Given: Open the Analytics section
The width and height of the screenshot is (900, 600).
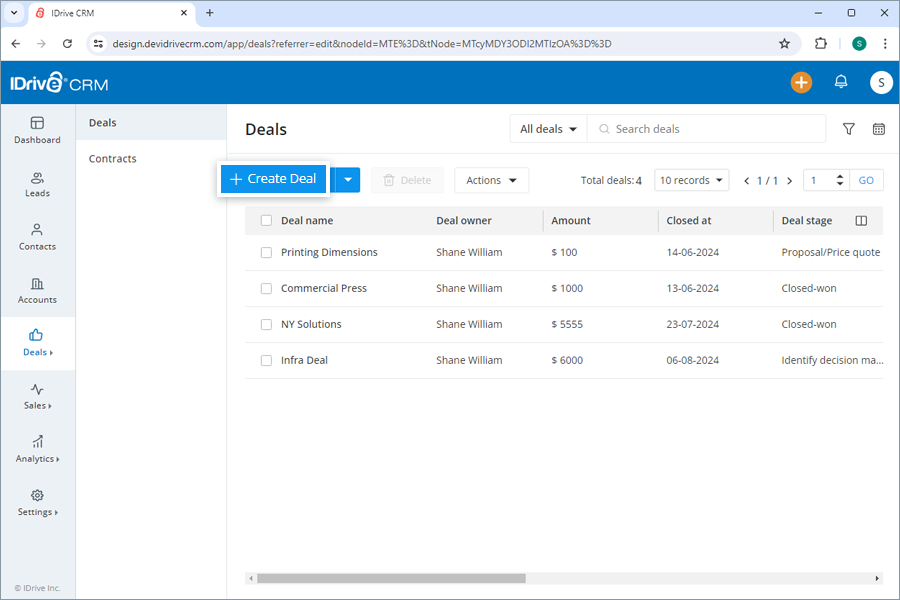Looking at the screenshot, I should pos(37,450).
